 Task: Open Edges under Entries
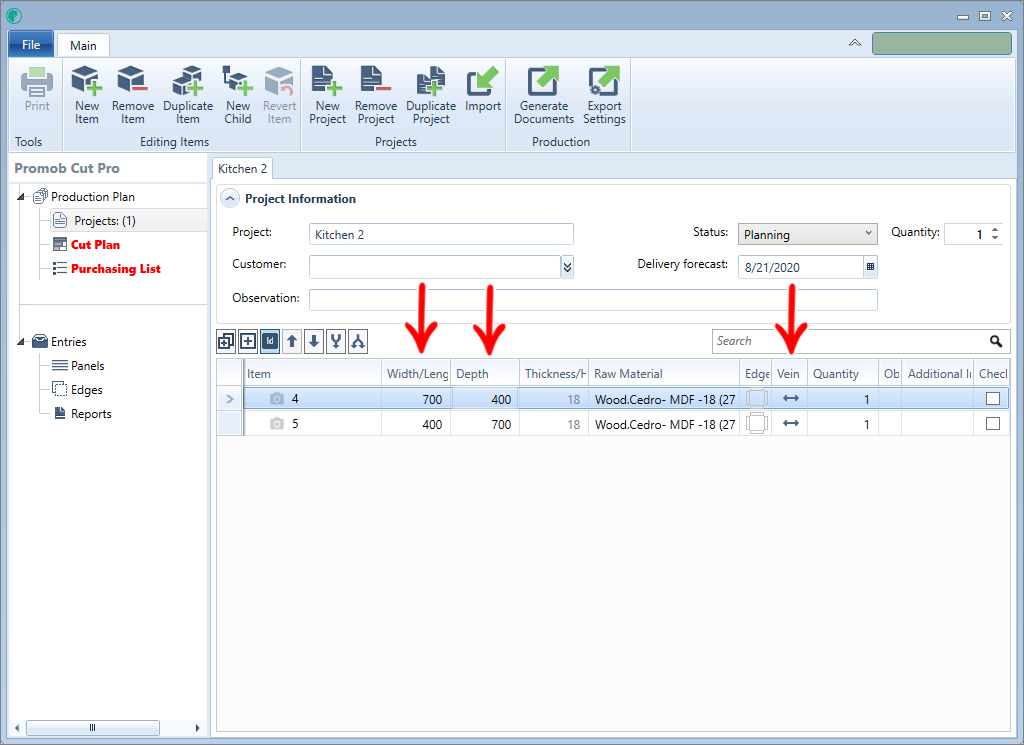tap(87, 390)
